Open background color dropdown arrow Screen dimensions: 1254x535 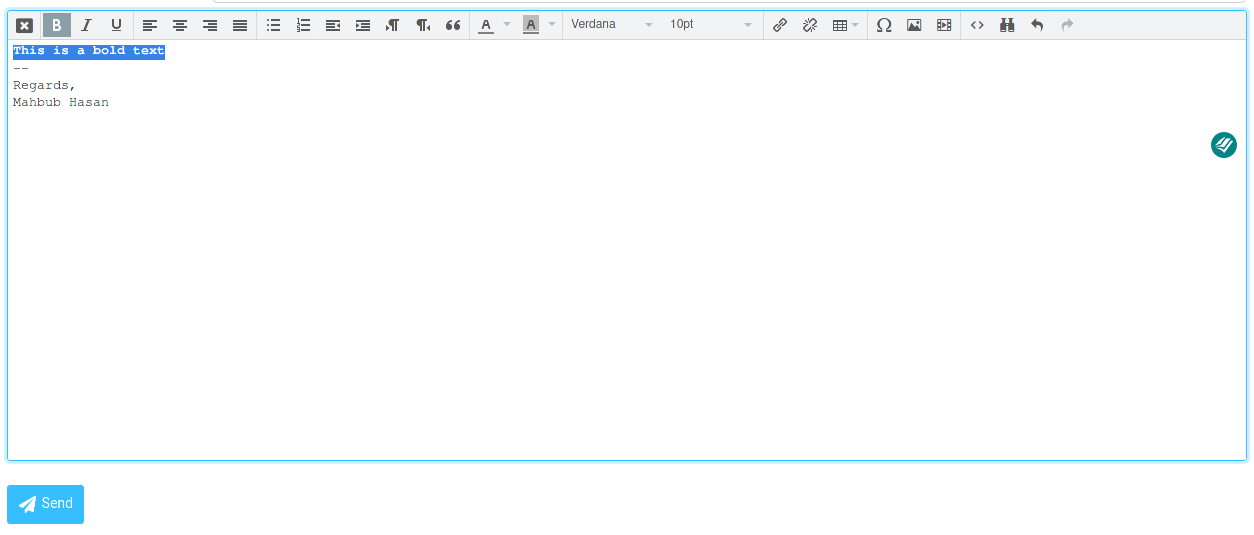tap(552, 25)
